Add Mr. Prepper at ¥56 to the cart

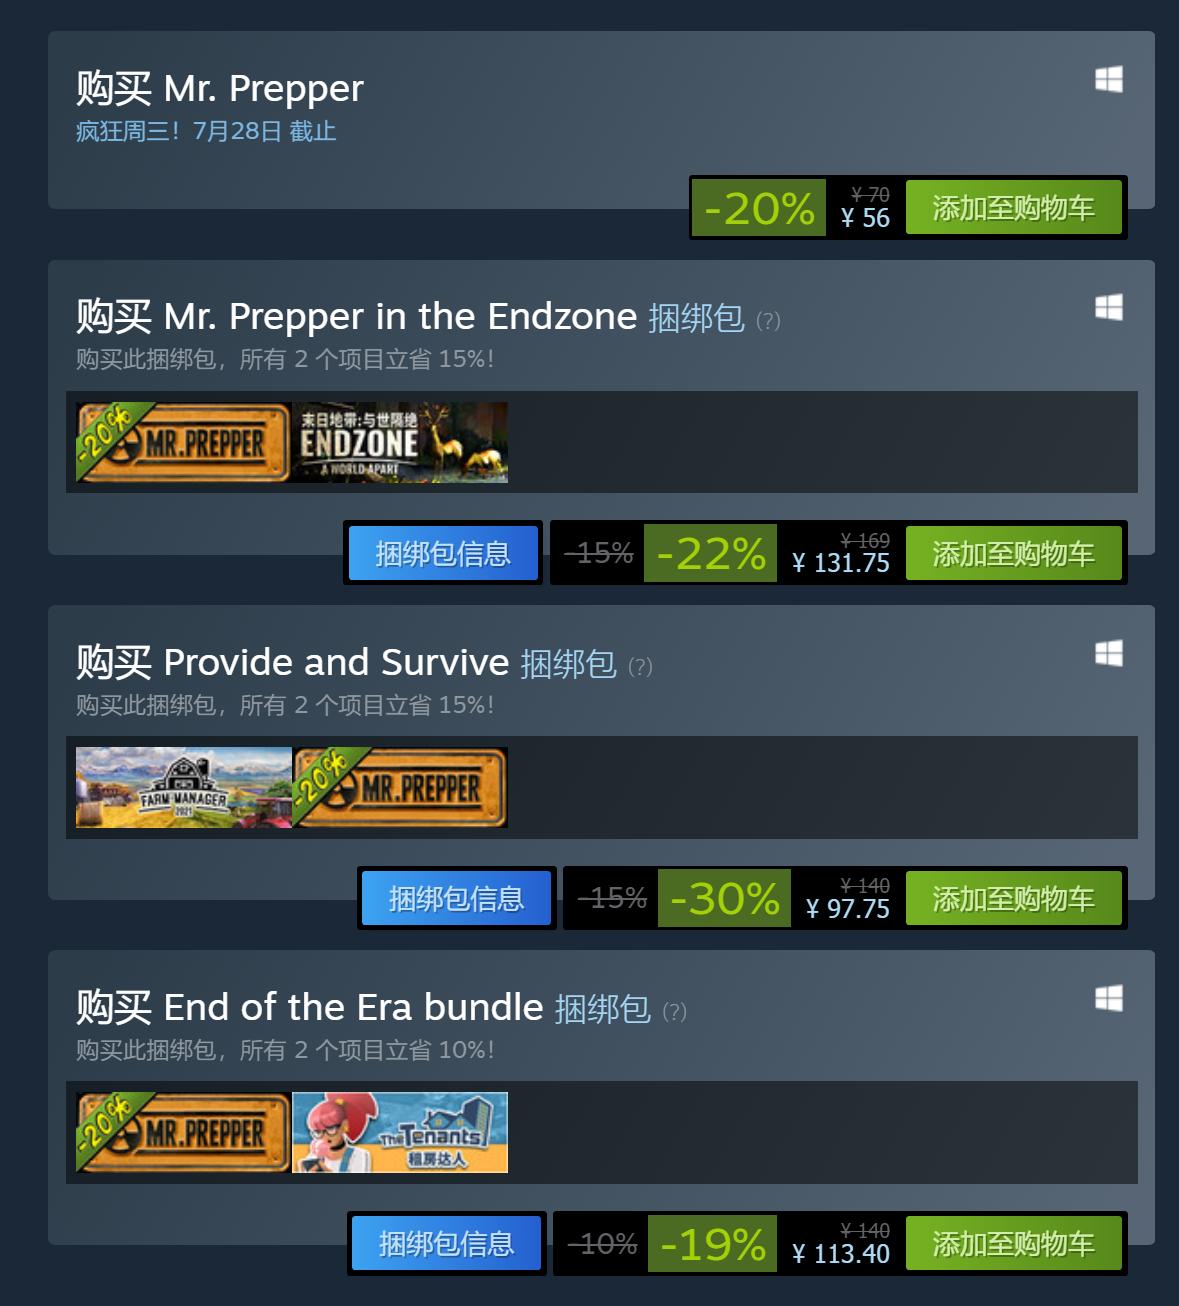pos(1014,208)
